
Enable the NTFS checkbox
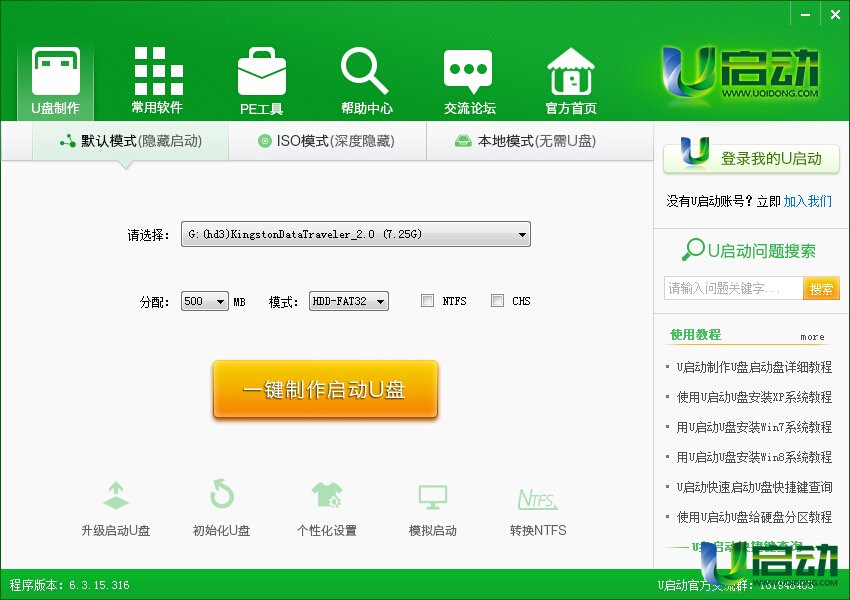point(427,300)
